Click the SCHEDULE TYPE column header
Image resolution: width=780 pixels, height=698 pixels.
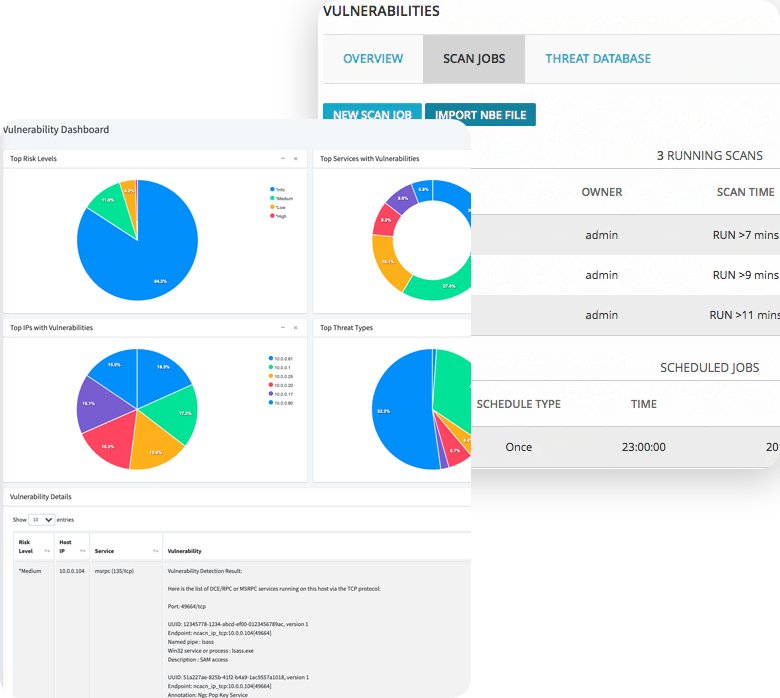[518, 404]
